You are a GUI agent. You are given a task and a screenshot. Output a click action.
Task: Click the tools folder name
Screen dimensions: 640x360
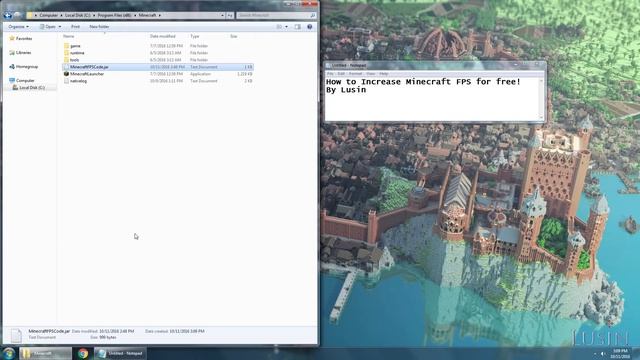coord(75,60)
